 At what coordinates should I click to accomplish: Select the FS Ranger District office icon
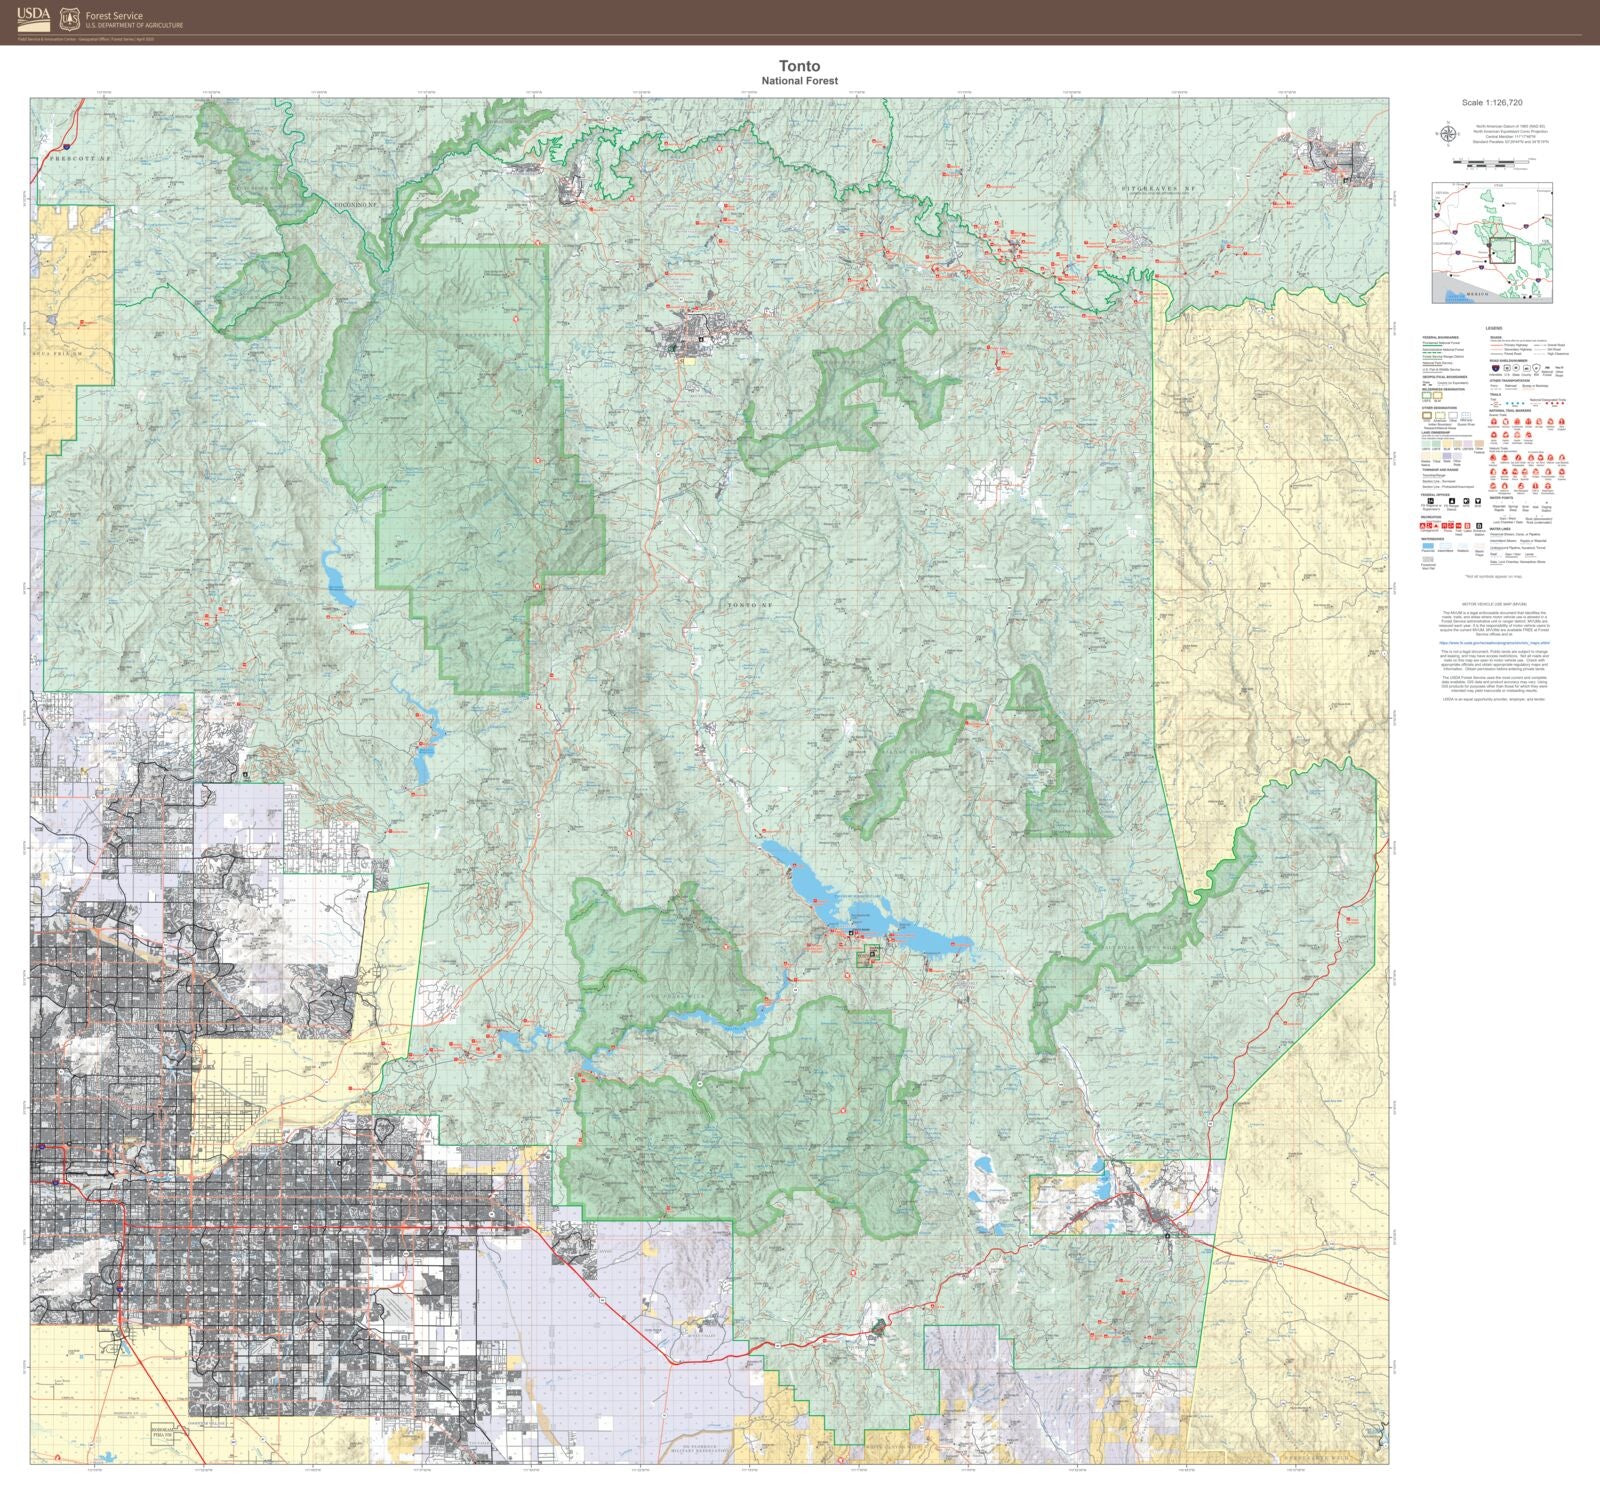(1452, 501)
